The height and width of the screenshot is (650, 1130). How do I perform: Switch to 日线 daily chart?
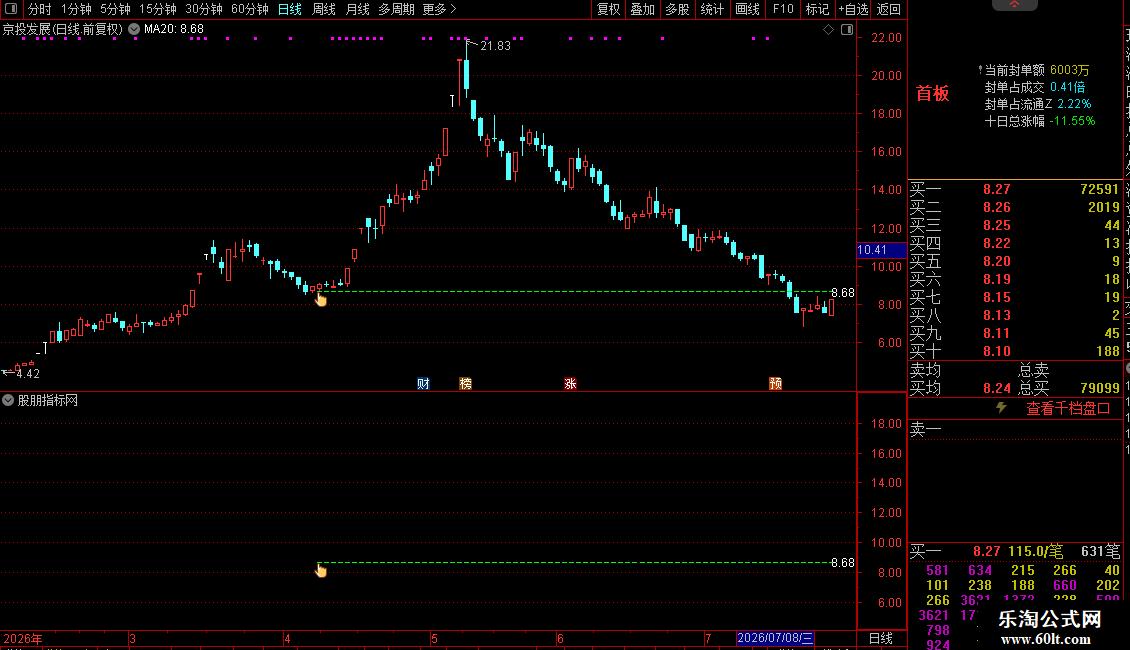tap(290, 9)
